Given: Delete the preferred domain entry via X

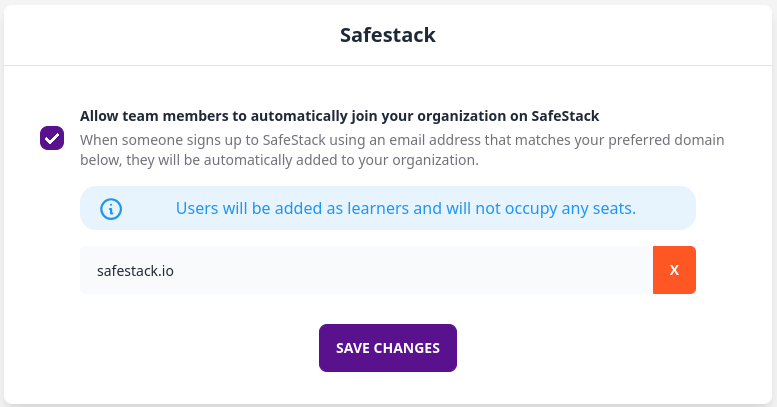Looking at the screenshot, I should [674, 270].
